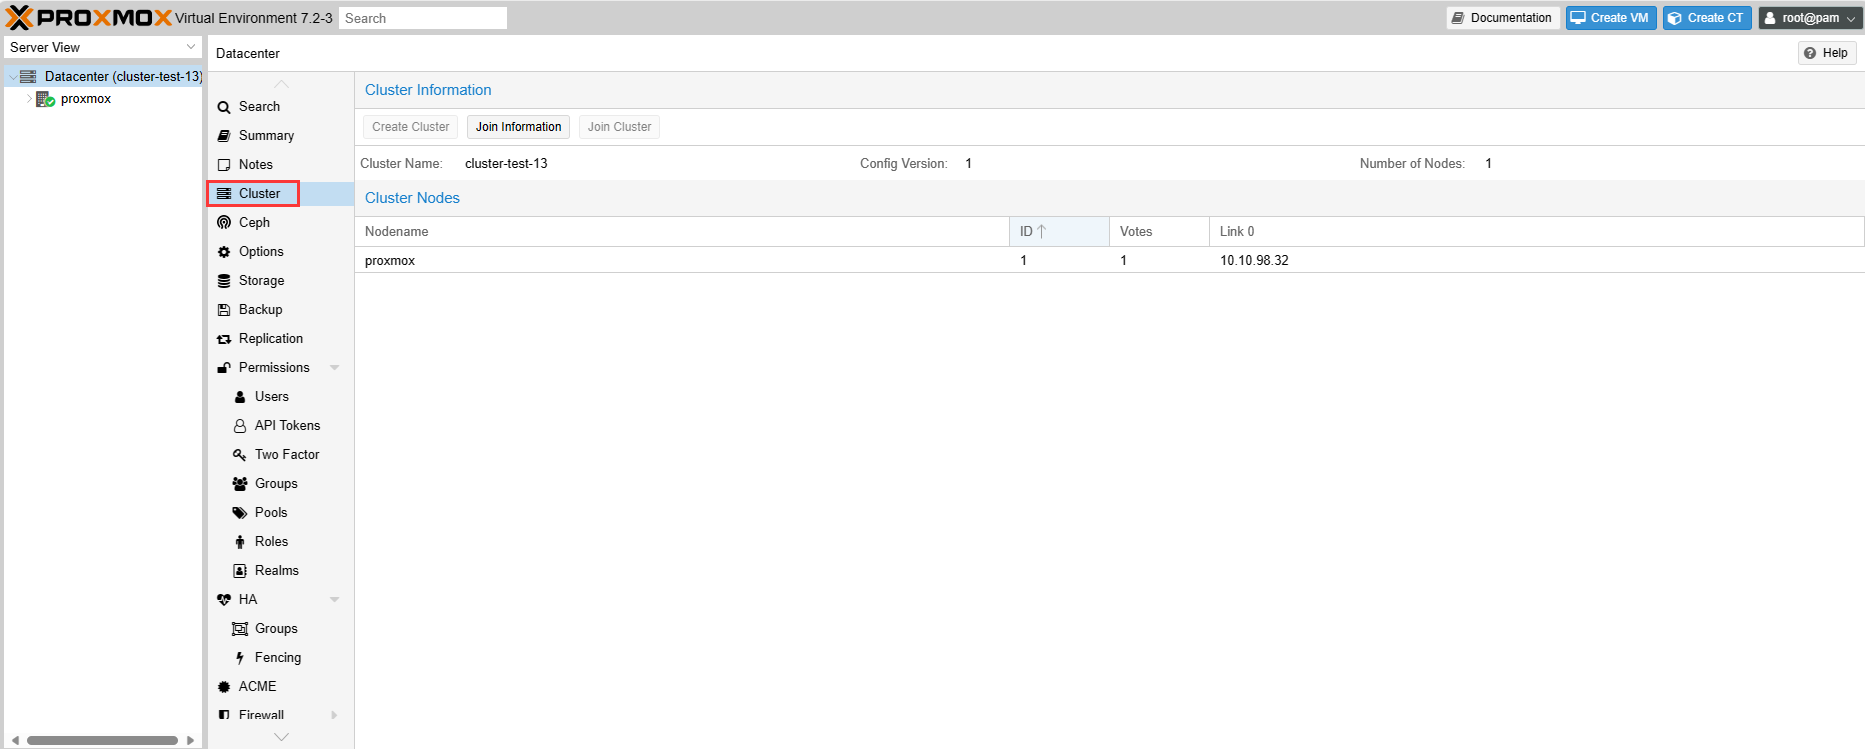Open the Documentation button
Screen dimensions: 1865x749
click(1503, 18)
